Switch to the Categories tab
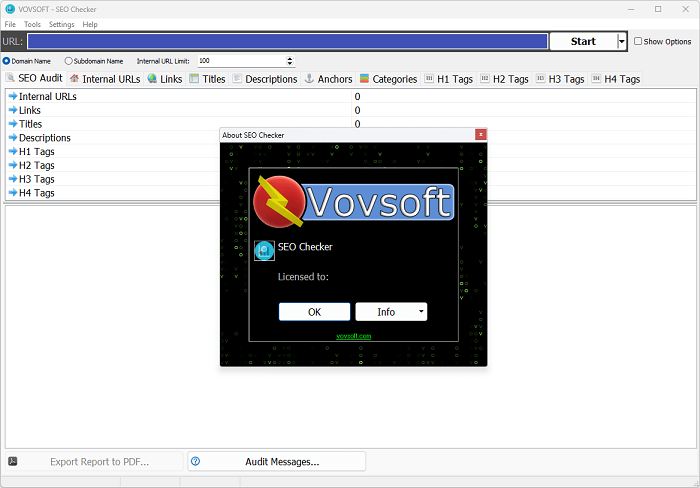 388,79
